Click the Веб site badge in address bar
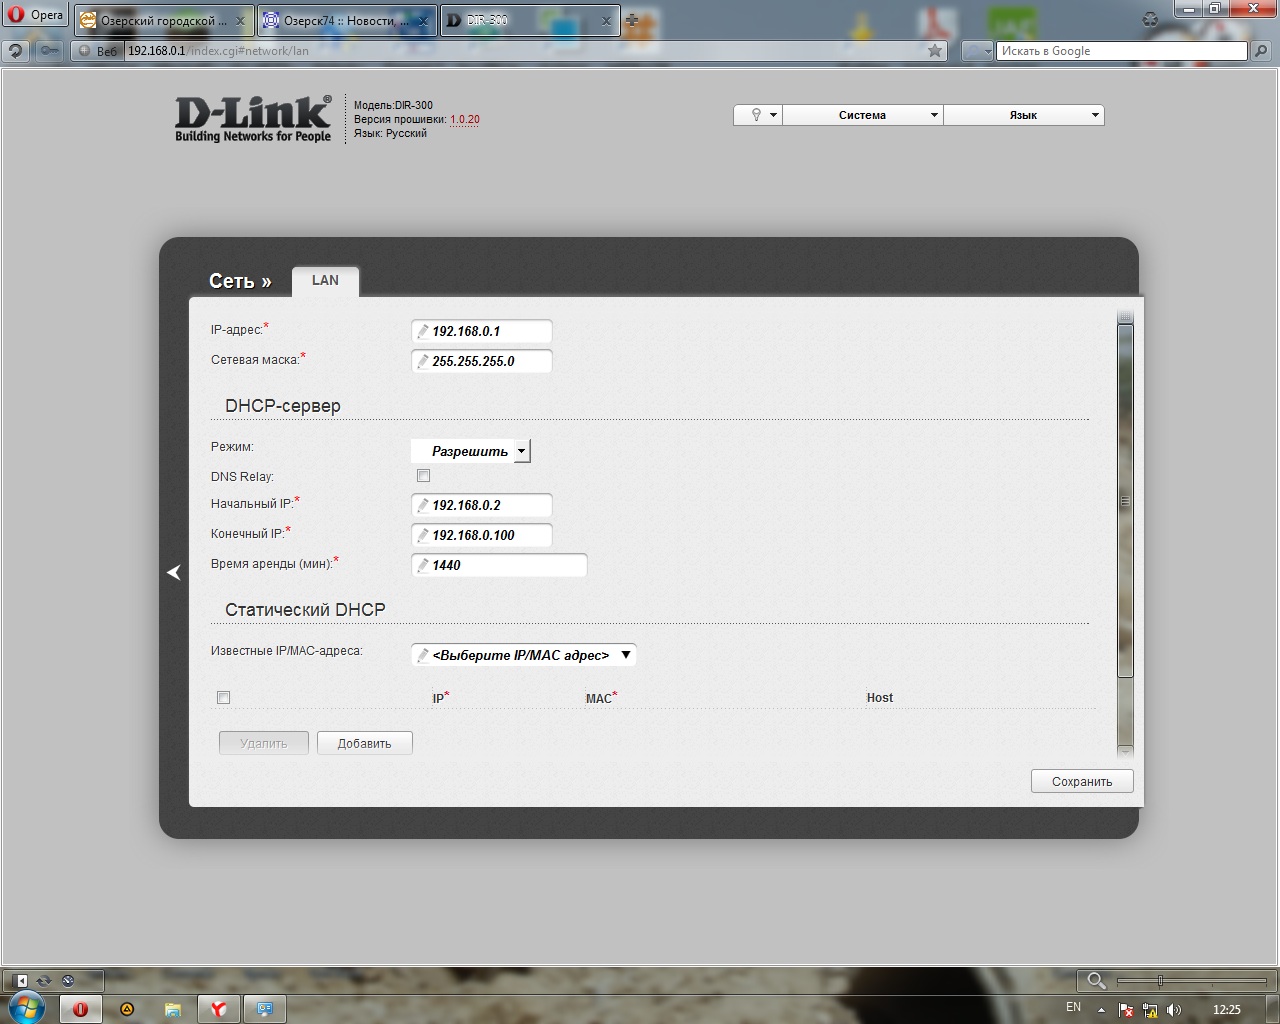 98,51
